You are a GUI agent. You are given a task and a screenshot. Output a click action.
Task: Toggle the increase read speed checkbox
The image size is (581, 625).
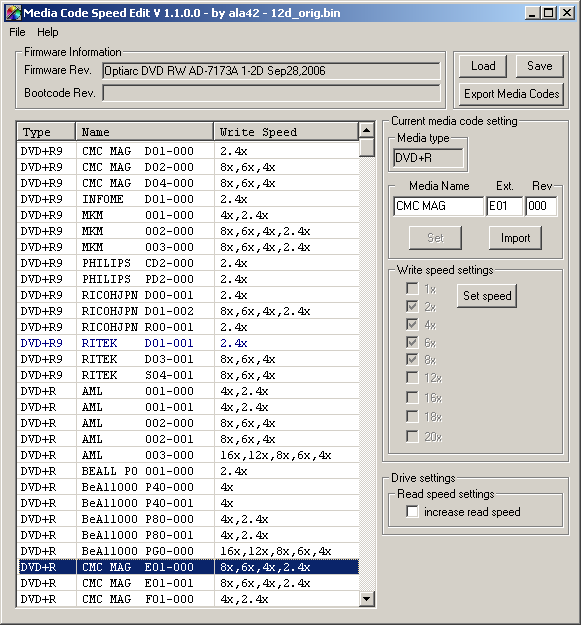click(x=412, y=511)
